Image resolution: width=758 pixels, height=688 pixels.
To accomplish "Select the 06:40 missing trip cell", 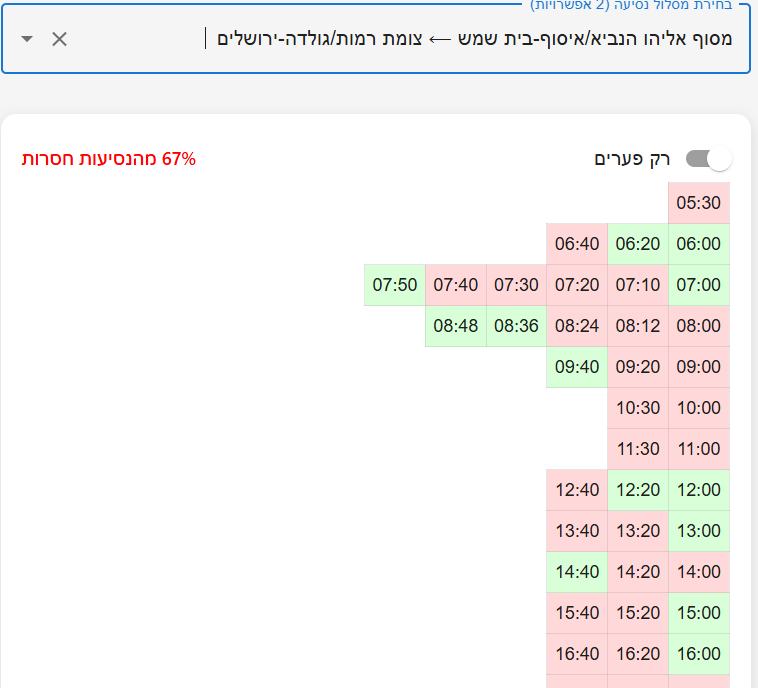I will pyautogui.click(x=577, y=244).
